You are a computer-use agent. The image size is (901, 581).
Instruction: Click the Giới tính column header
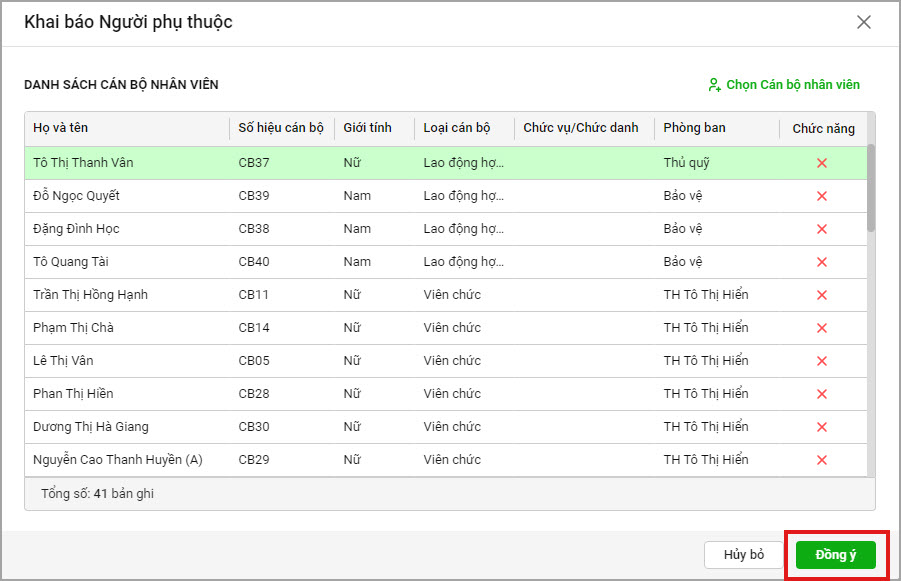pyautogui.click(x=367, y=128)
